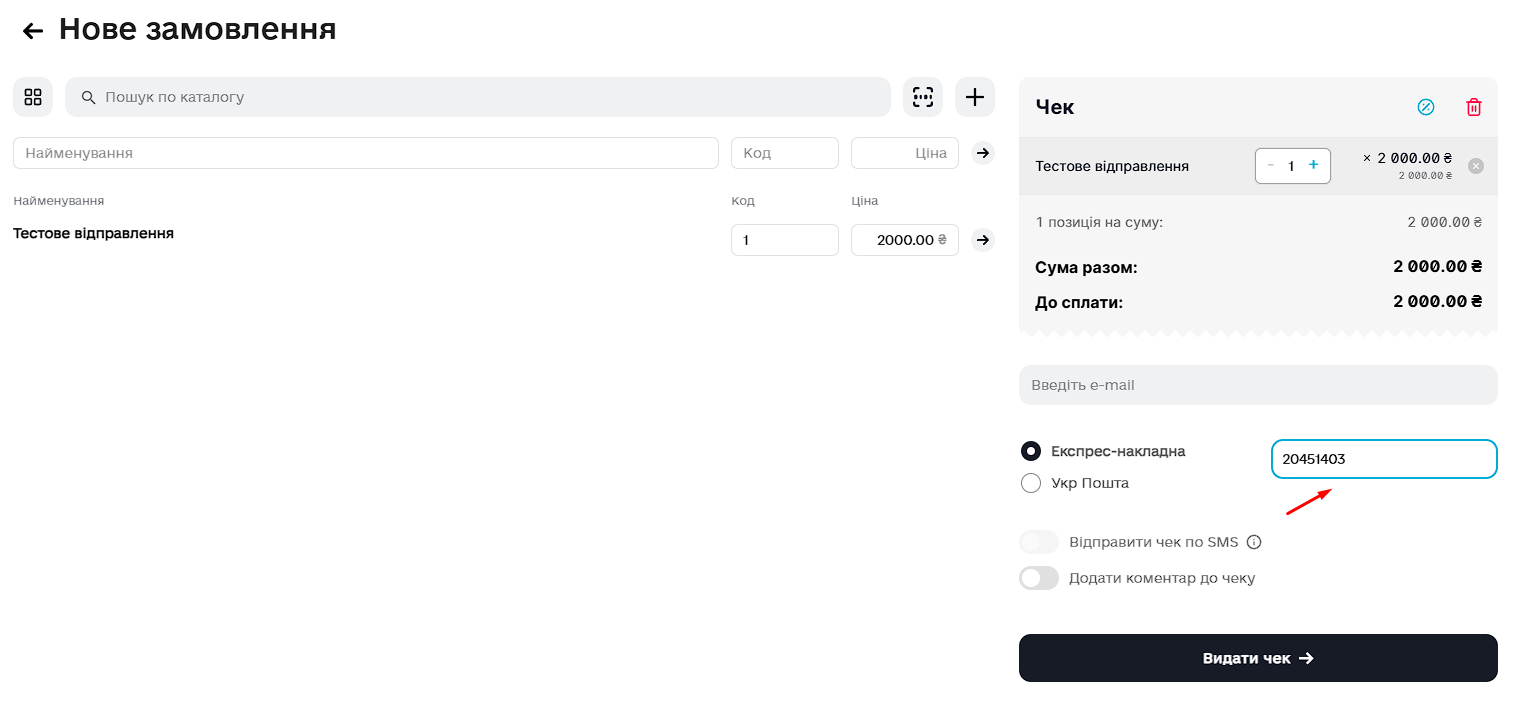This screenshot has width=1516, height=709.
Task: Select the Експрес-накладна radio button
Action: pyautogui.click(x=1031, y=451)
